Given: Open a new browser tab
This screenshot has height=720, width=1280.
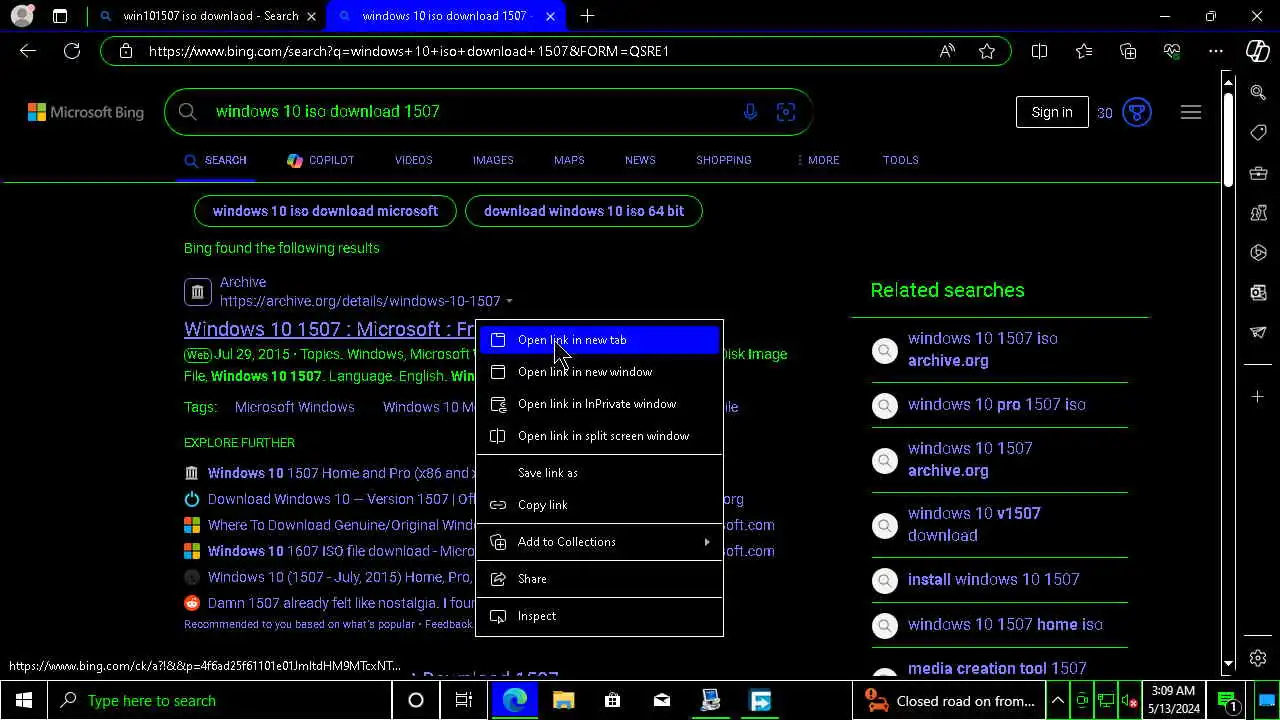Looking at the screenshot, I should click(x=587, y=16).
